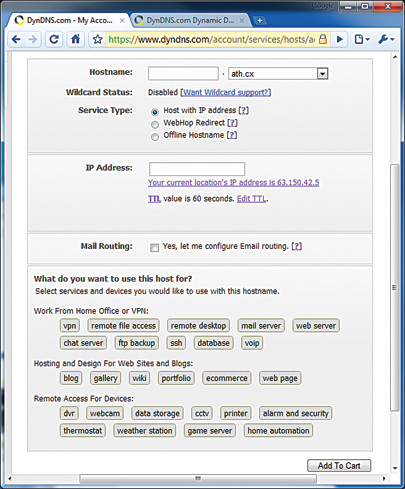Select Host with IP address radio

tap(155, 112)
